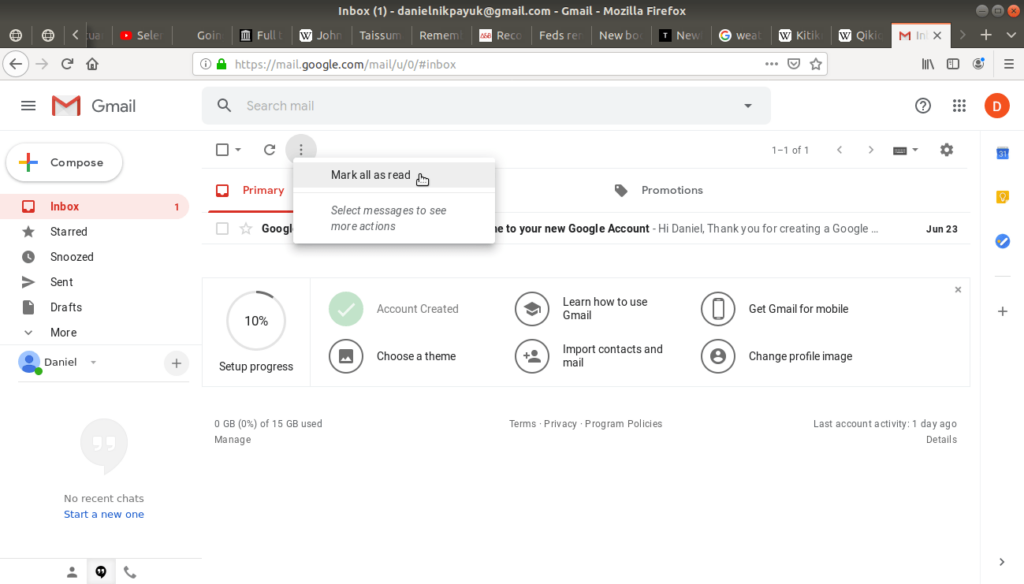The width and height of the screenshot is (1024, 584).
Task: Open Daniel's chat status dropdown
Action: point(93,362)
